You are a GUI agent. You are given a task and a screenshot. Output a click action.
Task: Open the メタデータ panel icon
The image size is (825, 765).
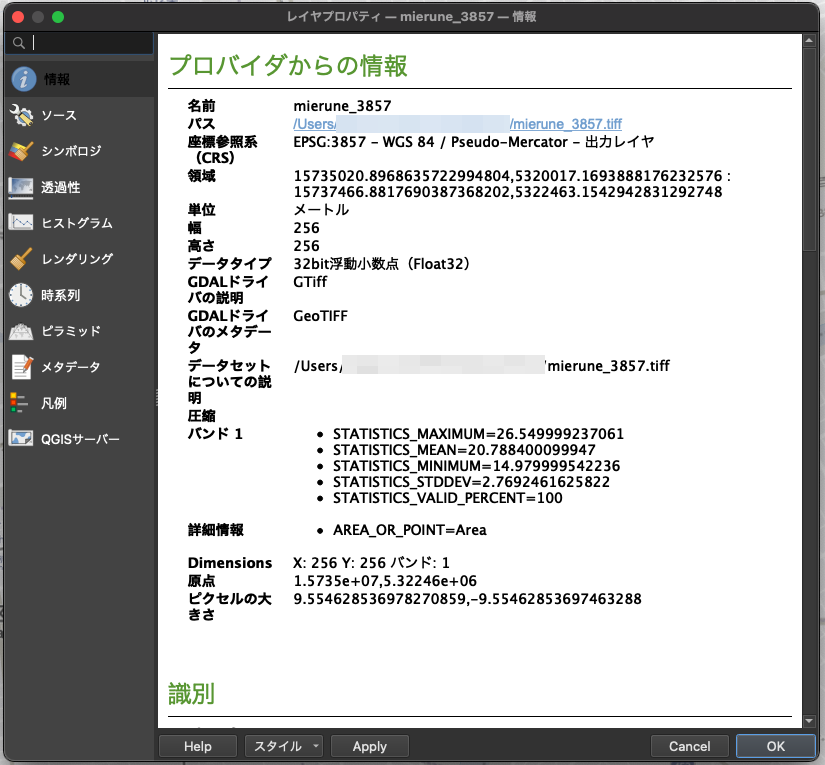coord(24,367)
